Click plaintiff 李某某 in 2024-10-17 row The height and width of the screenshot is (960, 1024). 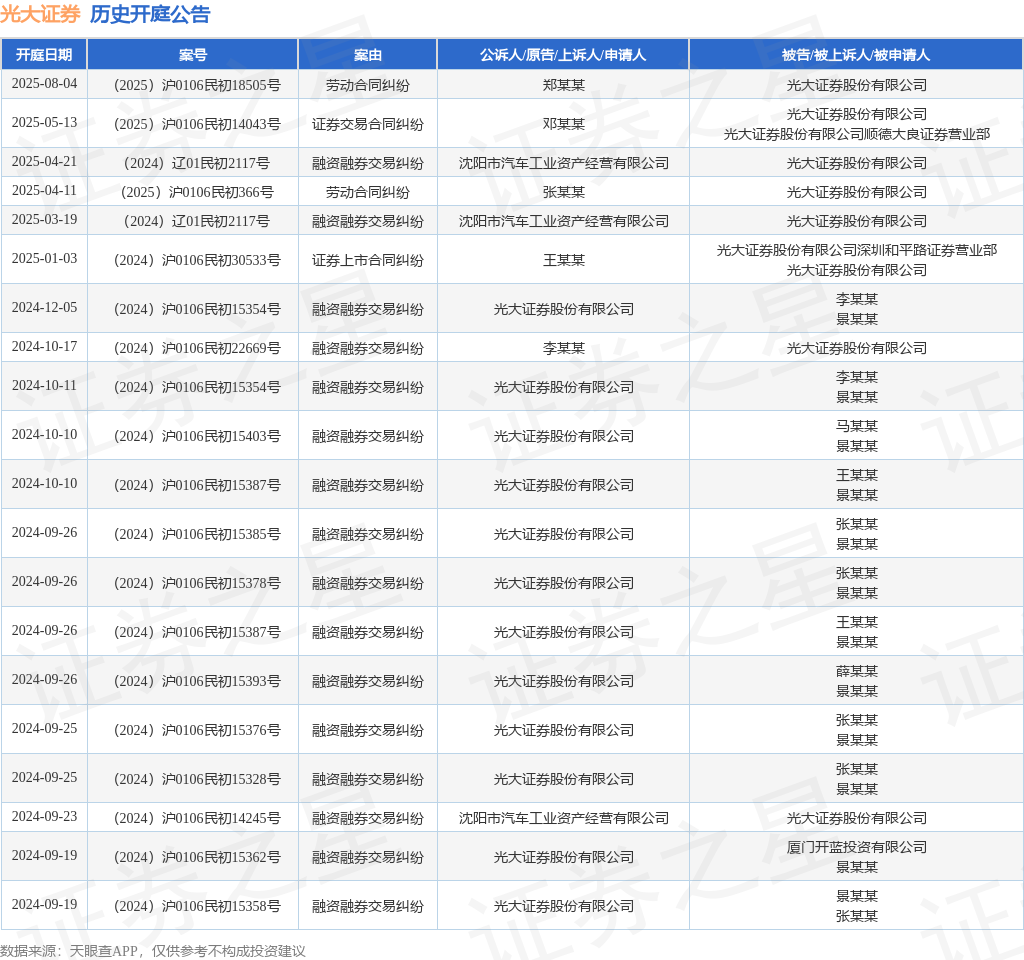564,348
